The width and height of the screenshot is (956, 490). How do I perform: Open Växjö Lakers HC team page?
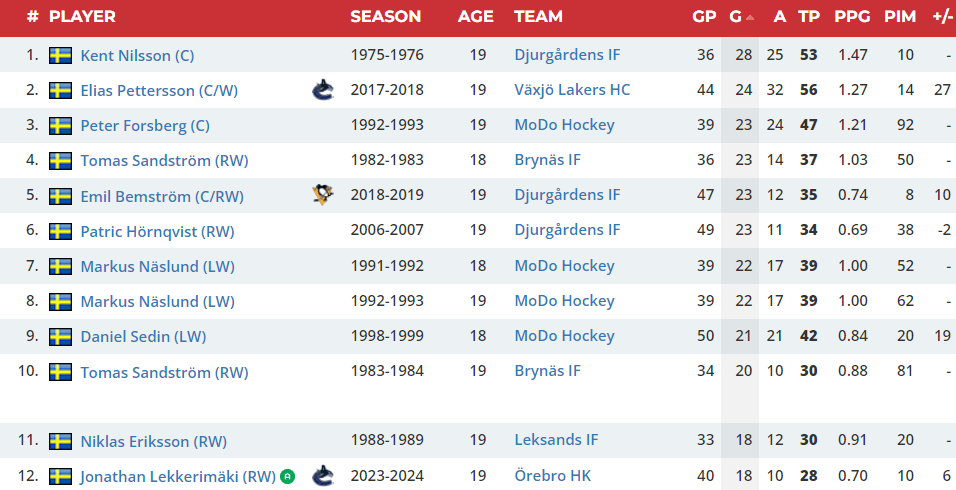coord(572,90)
